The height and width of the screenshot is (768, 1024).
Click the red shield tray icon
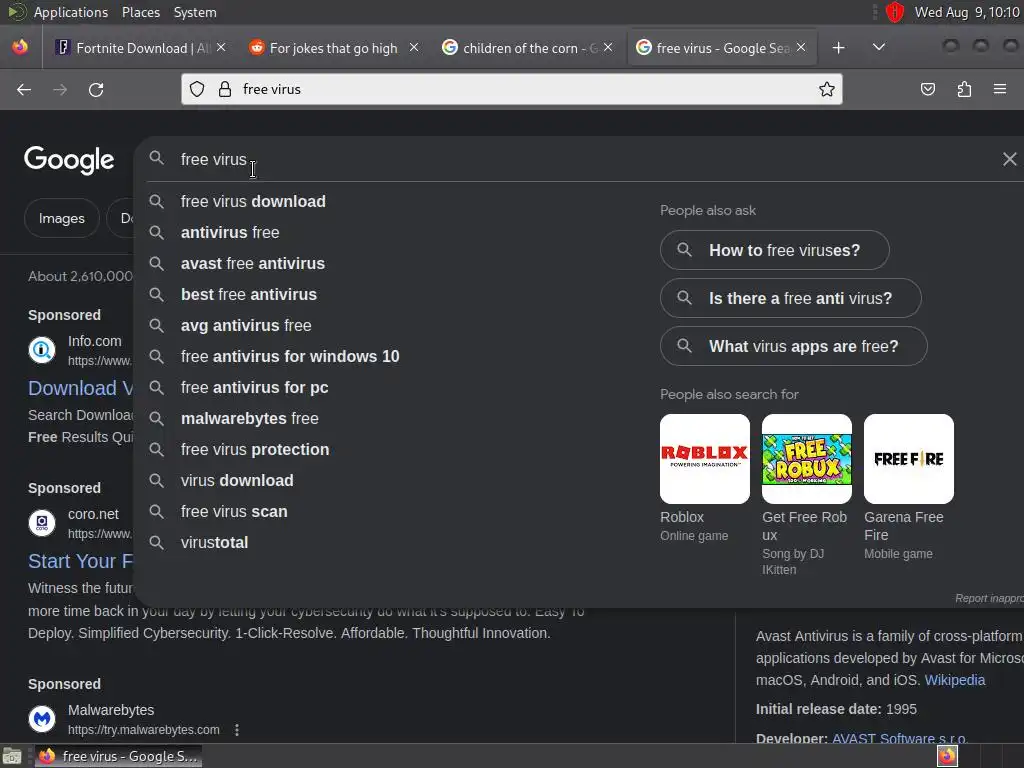(x=895, y=12)
